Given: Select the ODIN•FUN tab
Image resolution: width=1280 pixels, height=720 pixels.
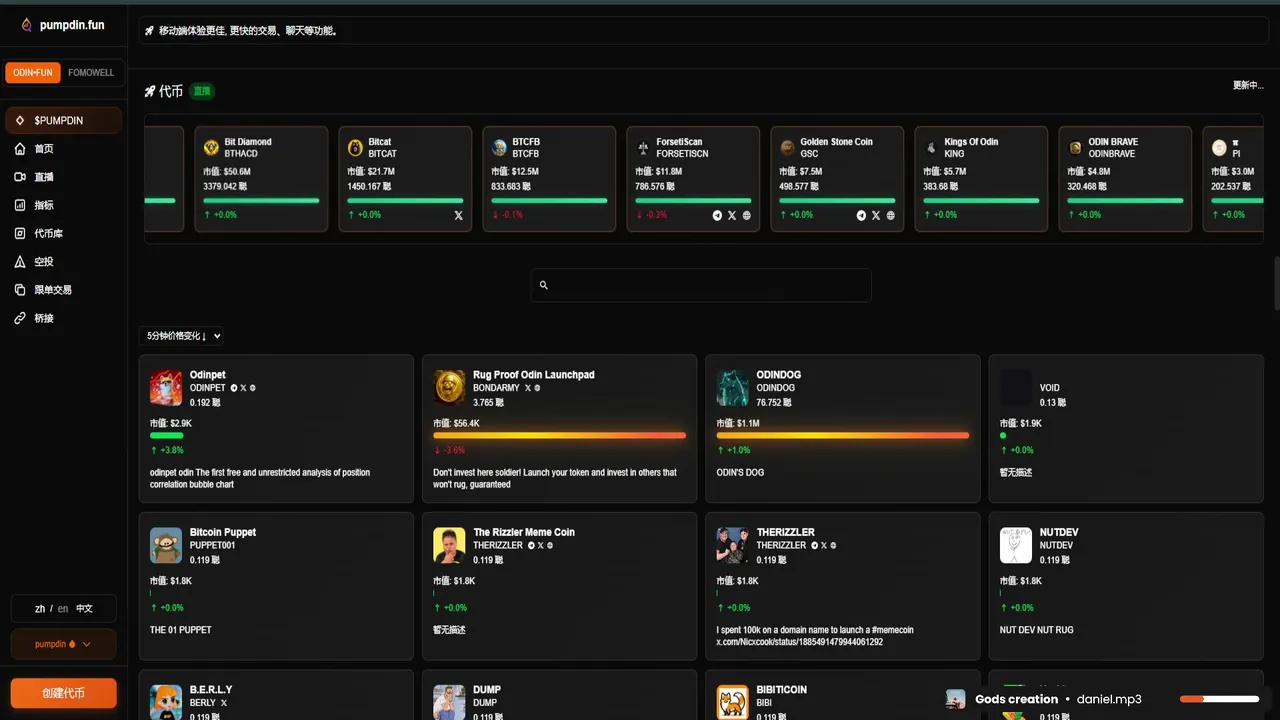Looking at the screenshot, I should click(x=33, y=73).
